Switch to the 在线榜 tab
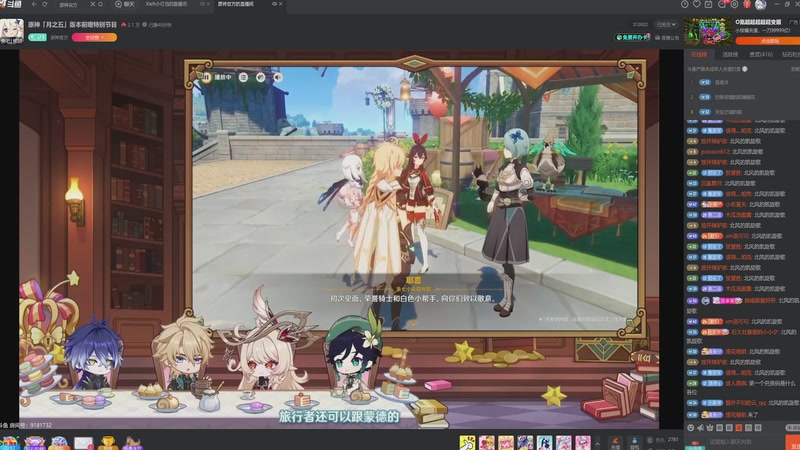 pos(699,54)
